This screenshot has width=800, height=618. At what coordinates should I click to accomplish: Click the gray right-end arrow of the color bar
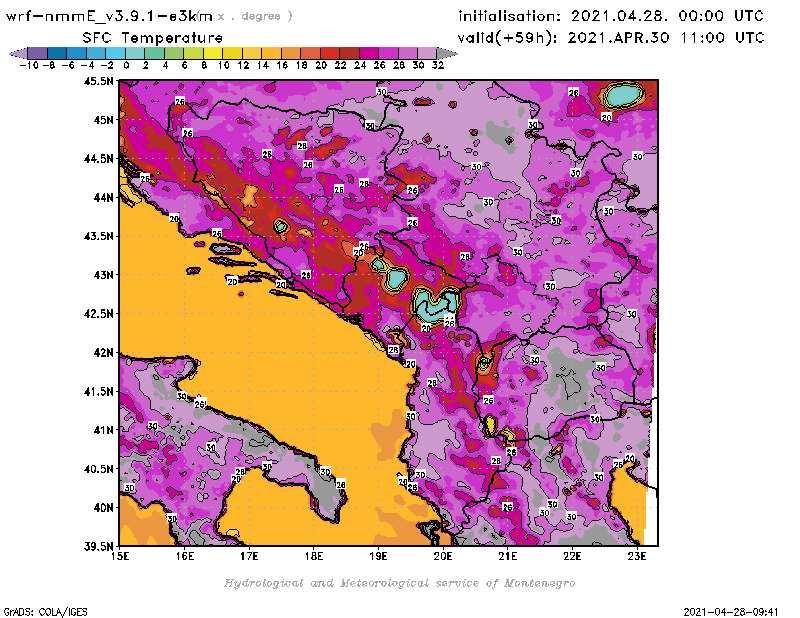pos(447,53)
